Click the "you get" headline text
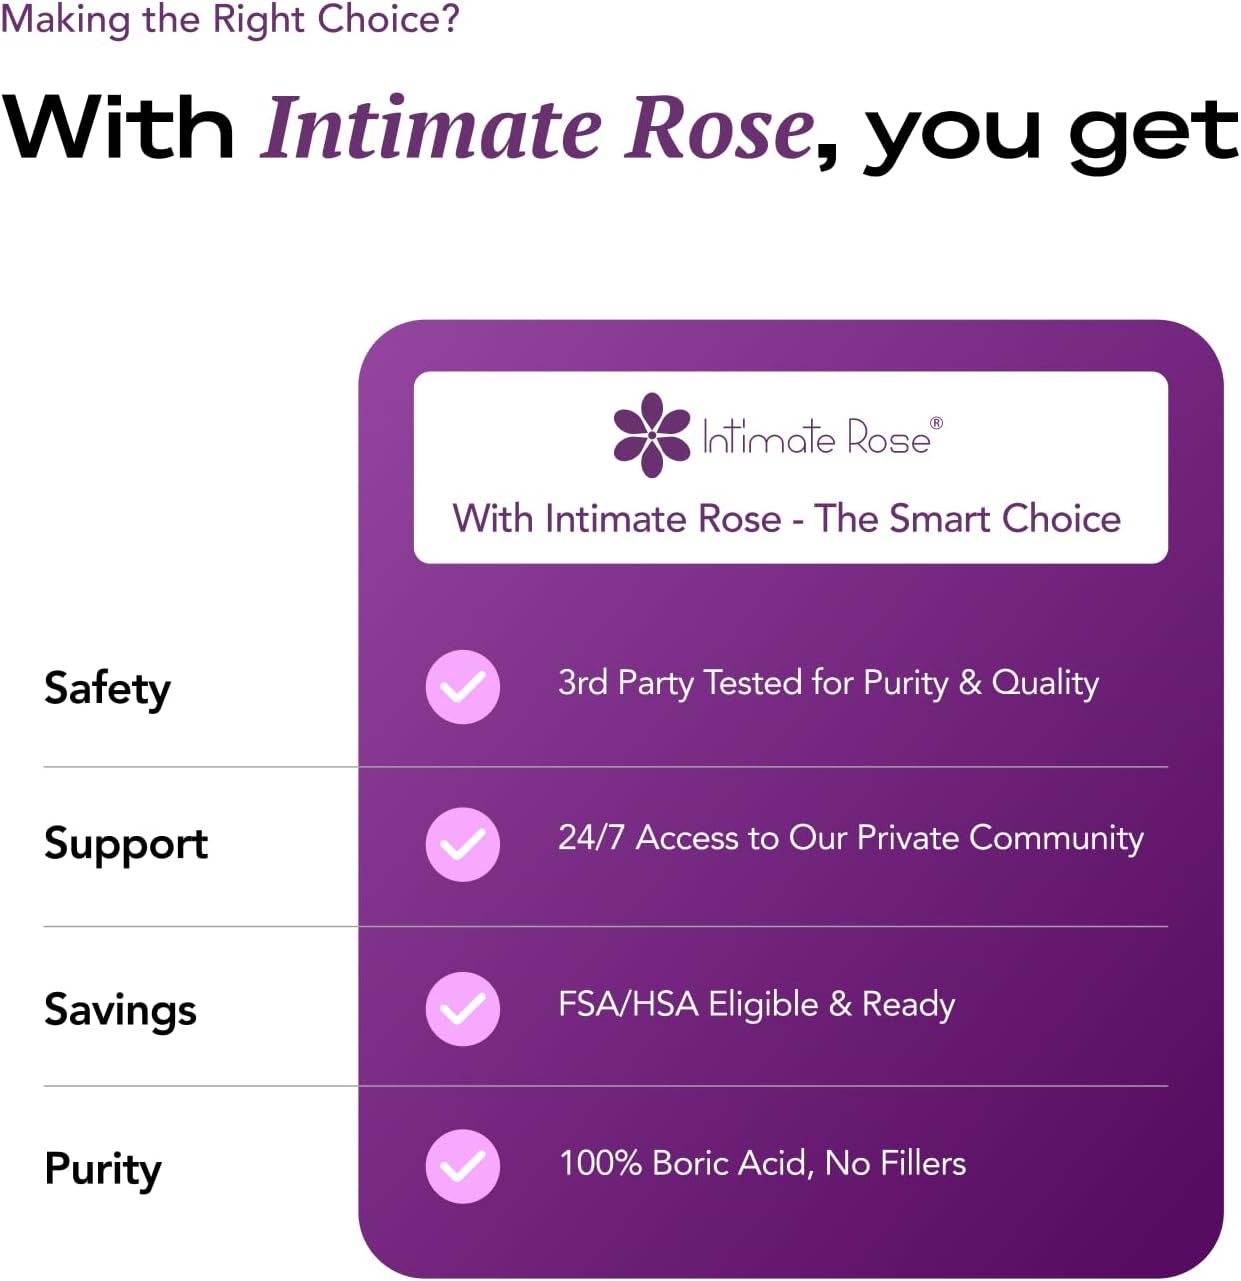Image resolution: width=1241 pixels, height=1281 pixels. point(1050,133)
